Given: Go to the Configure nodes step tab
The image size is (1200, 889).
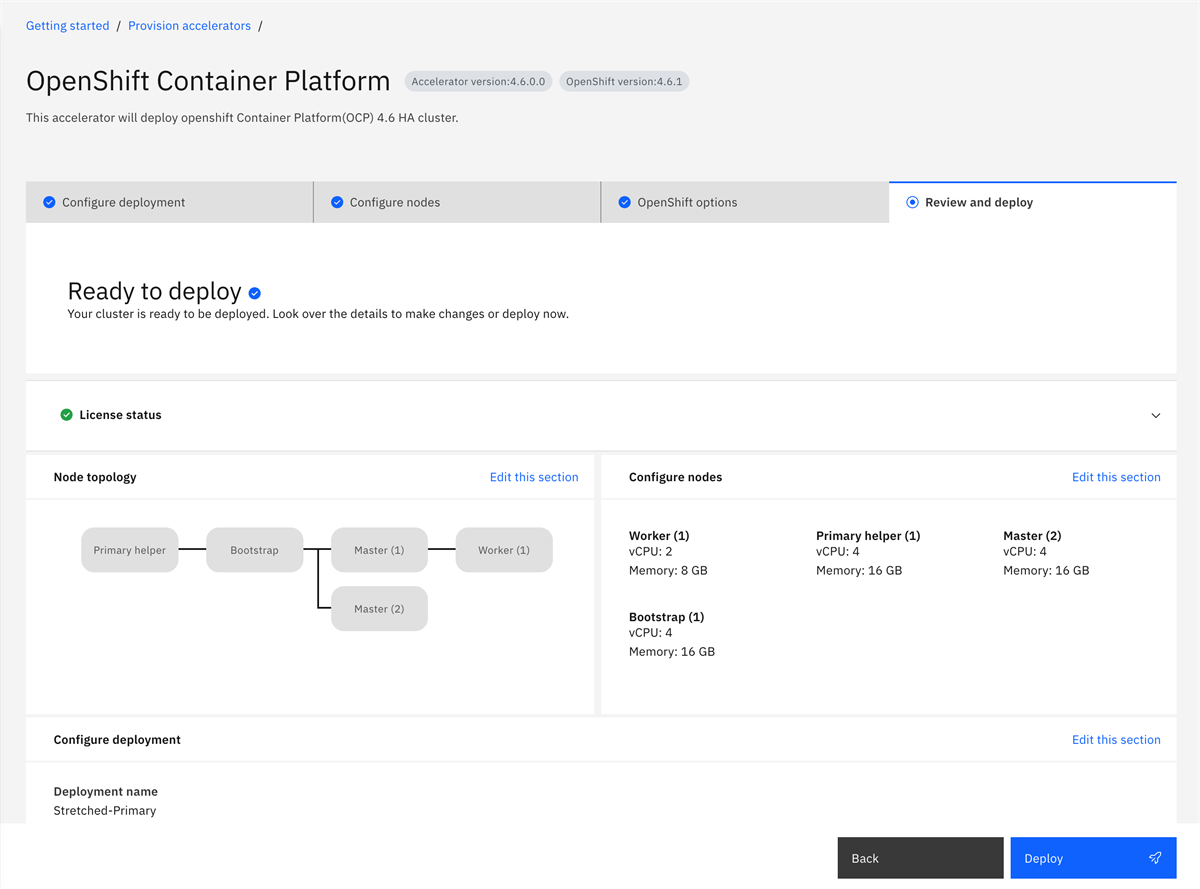Looking at the screenshot, I should click(395, 202).
